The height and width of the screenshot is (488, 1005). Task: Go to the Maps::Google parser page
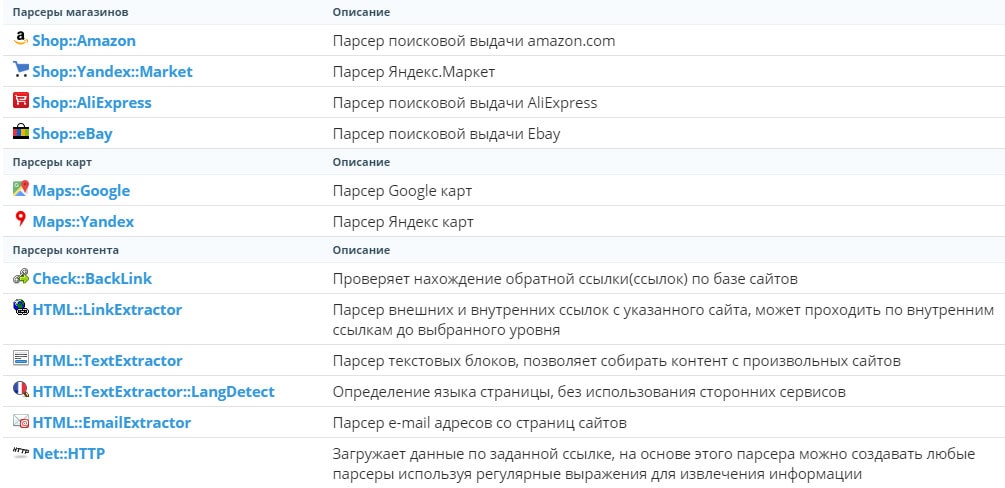point(81,191)
